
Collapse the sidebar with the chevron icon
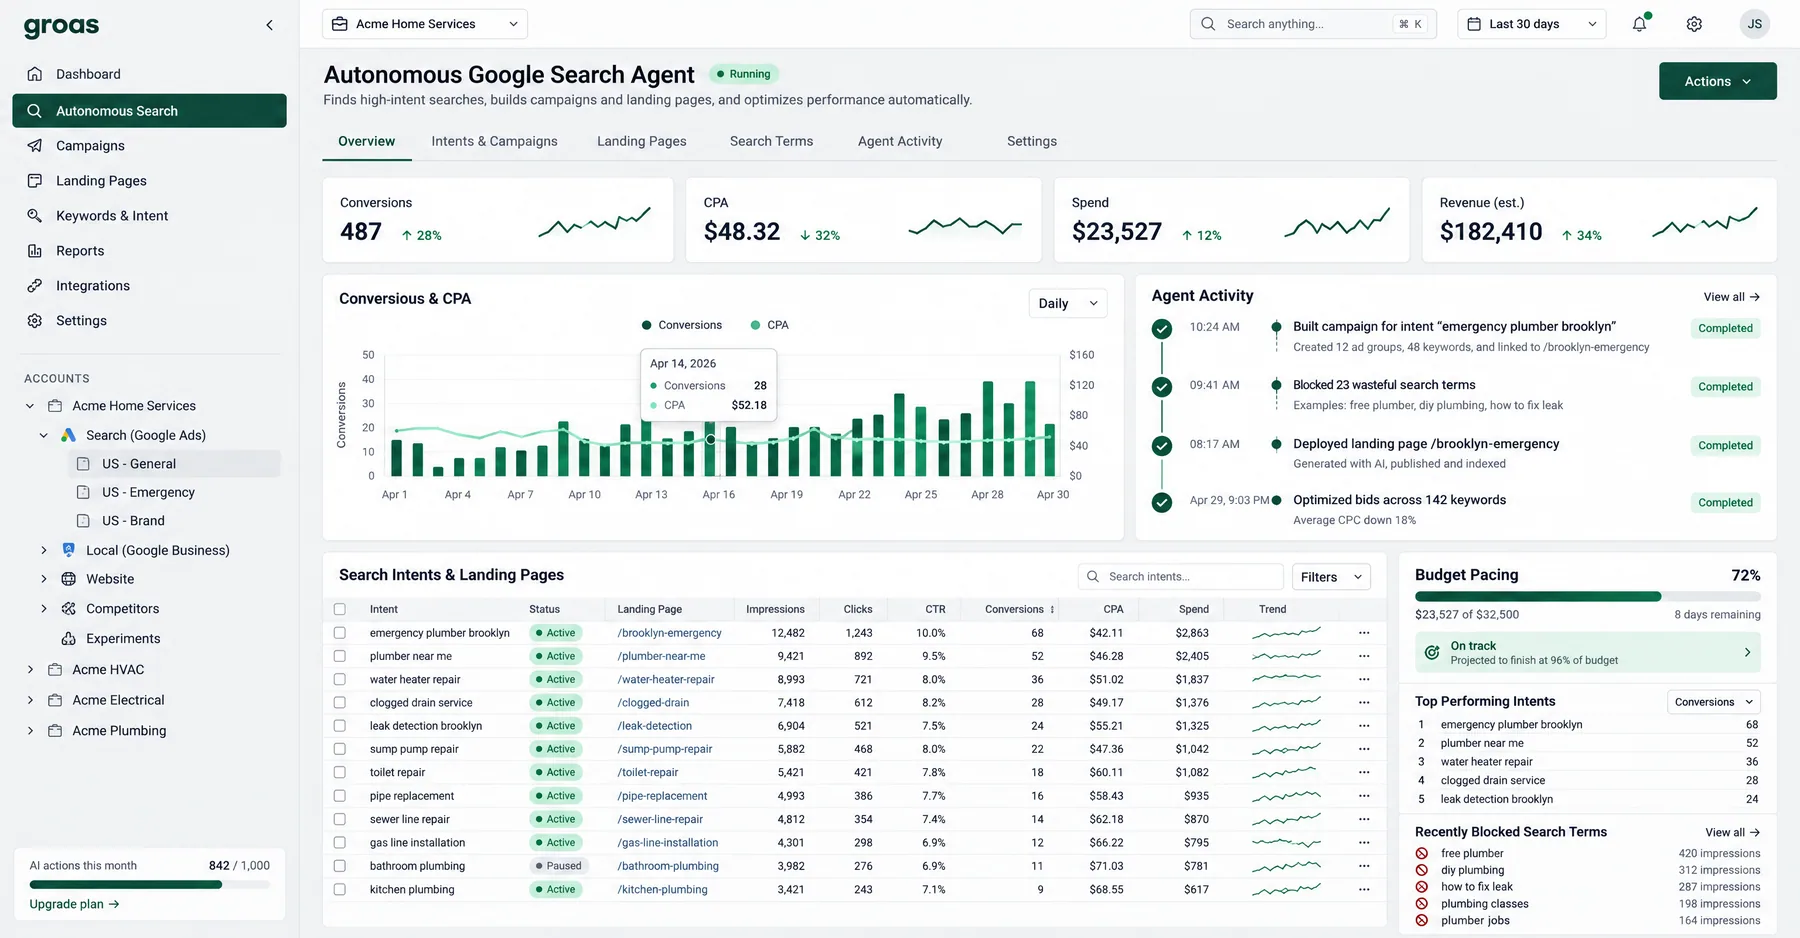[269, 25]
